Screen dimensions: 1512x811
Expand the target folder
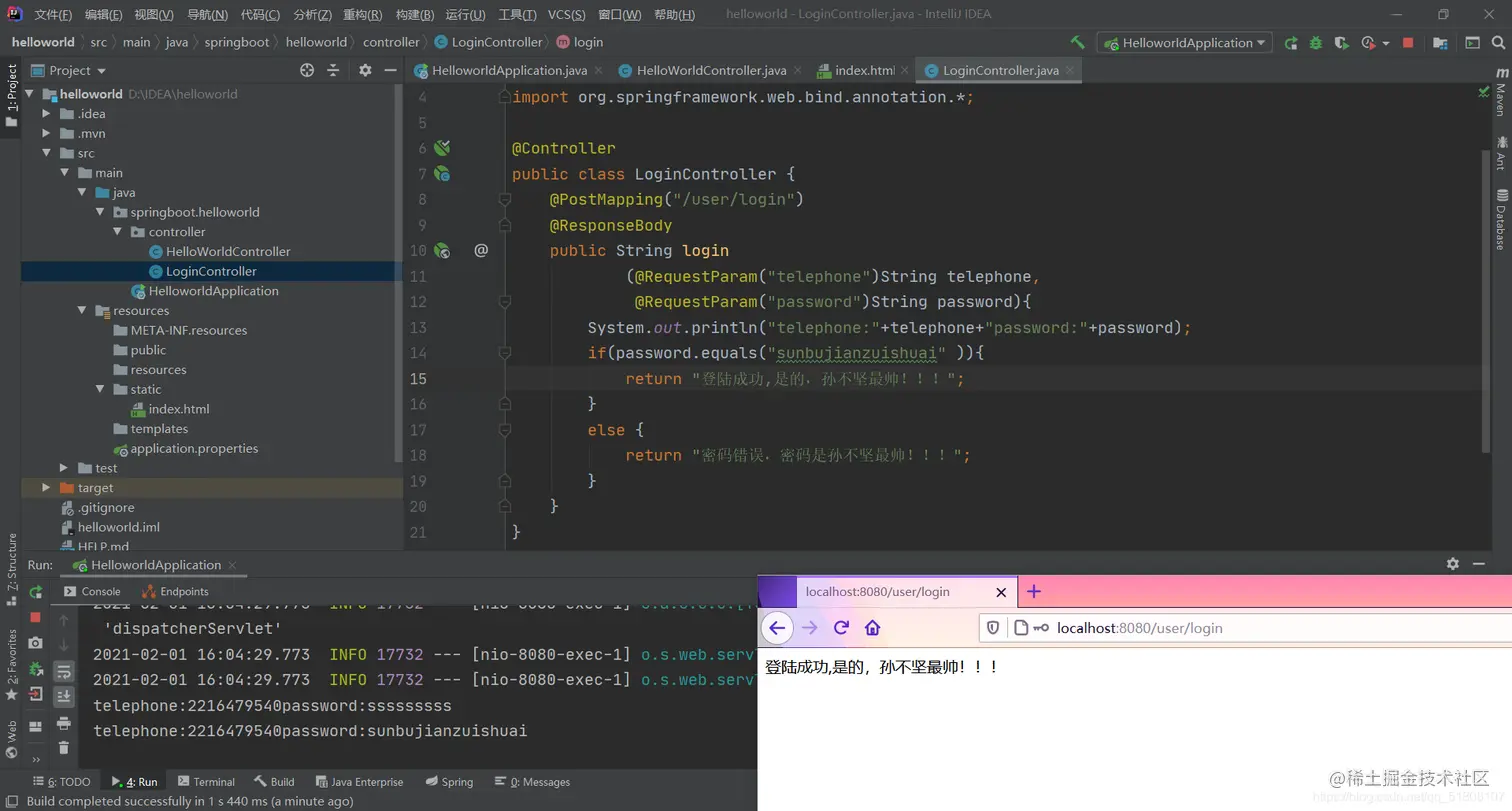46,488
